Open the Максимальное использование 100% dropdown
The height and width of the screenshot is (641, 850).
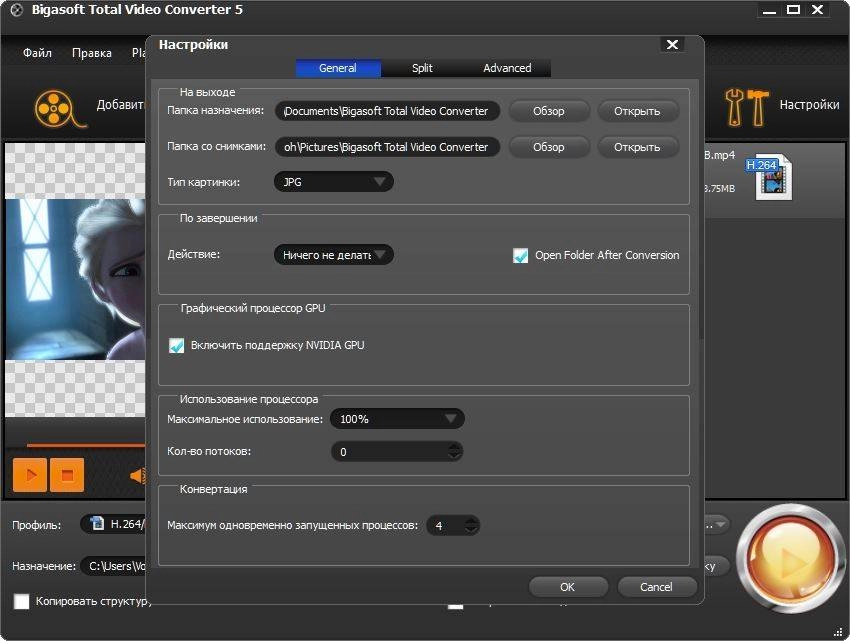[x=397, y=419]
